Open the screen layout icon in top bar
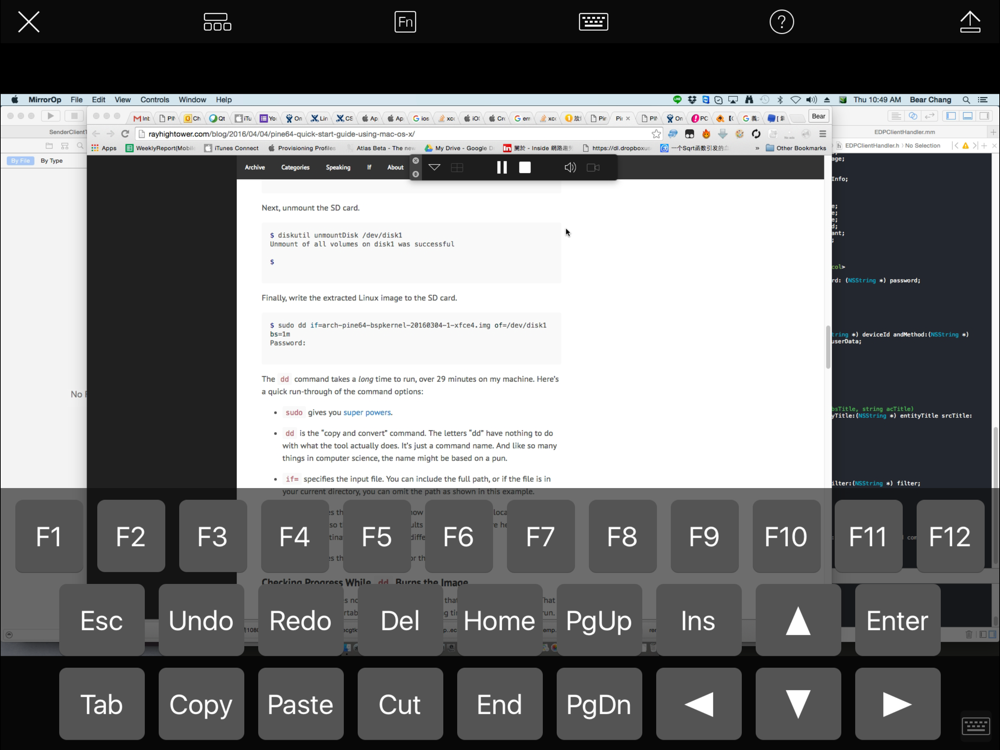The height and width of the screenshot is (750, 1000). (217, 22)
